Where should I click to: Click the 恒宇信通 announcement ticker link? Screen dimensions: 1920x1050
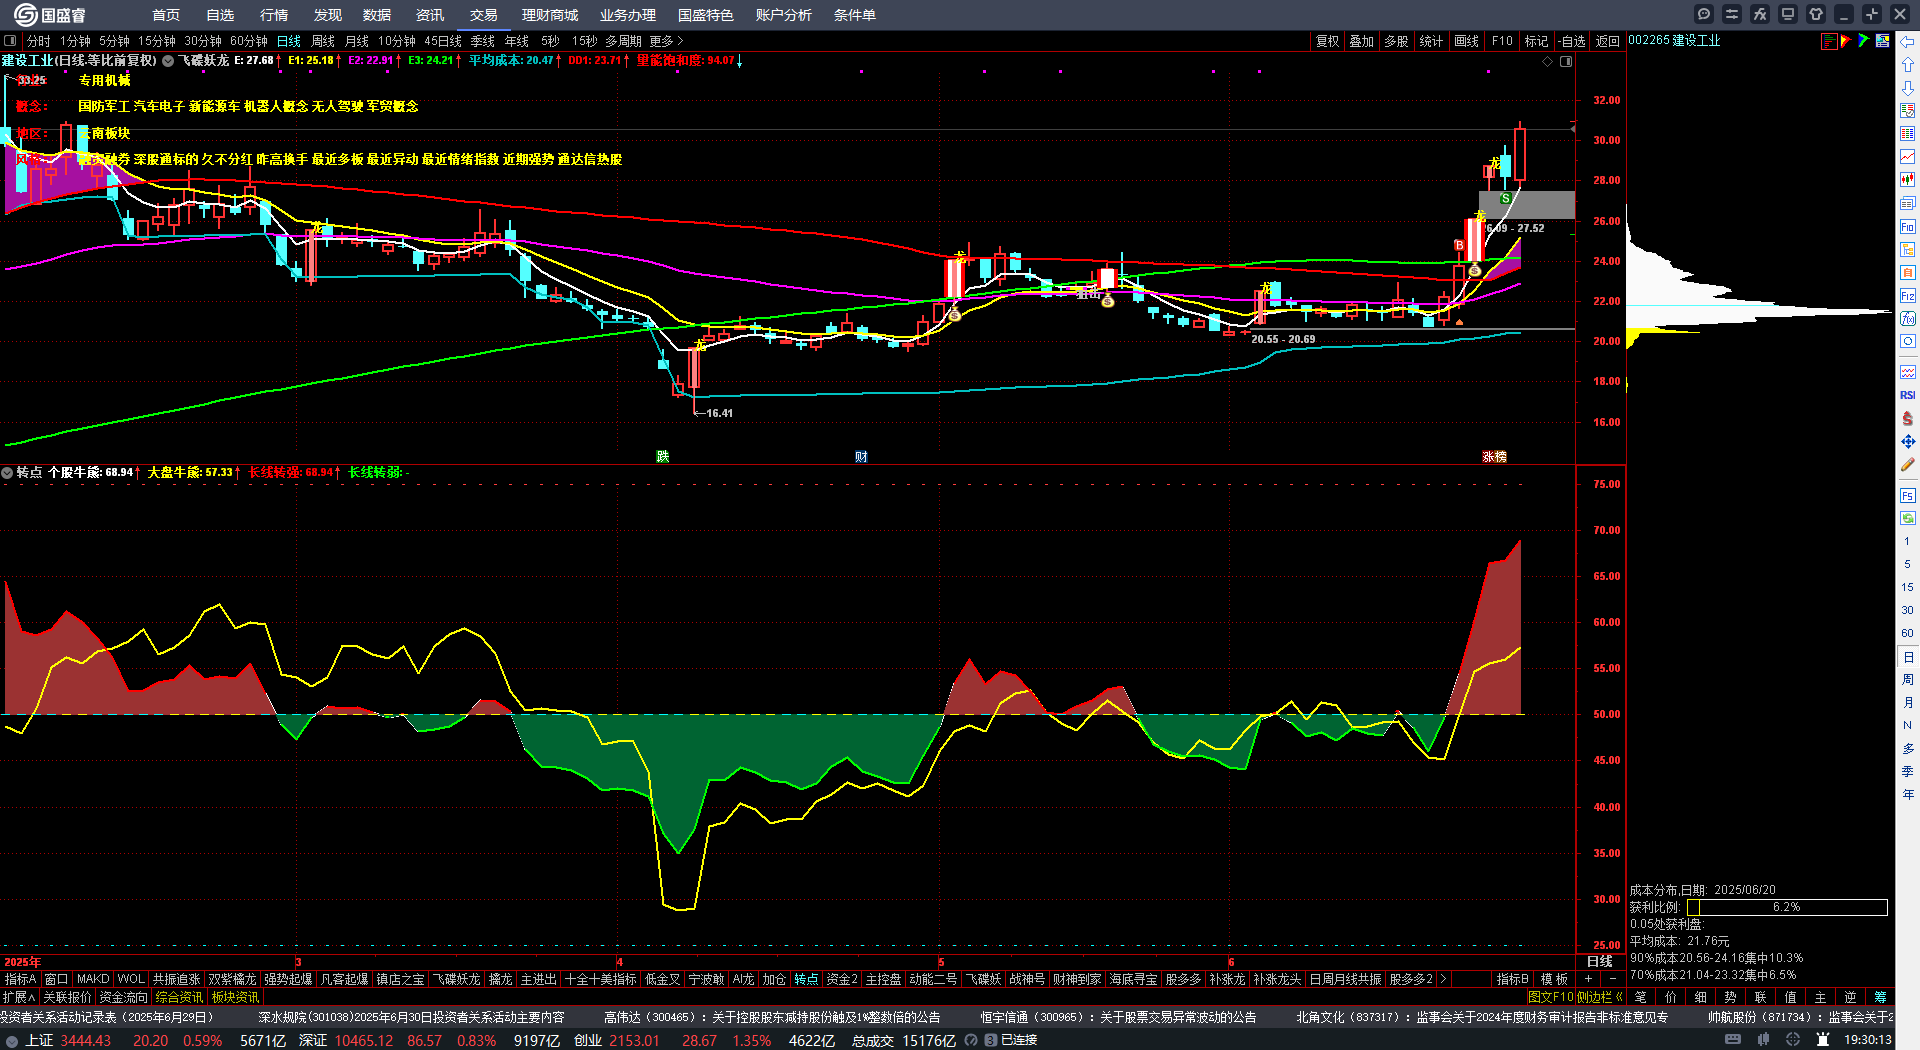[x=1118, y=1017]
